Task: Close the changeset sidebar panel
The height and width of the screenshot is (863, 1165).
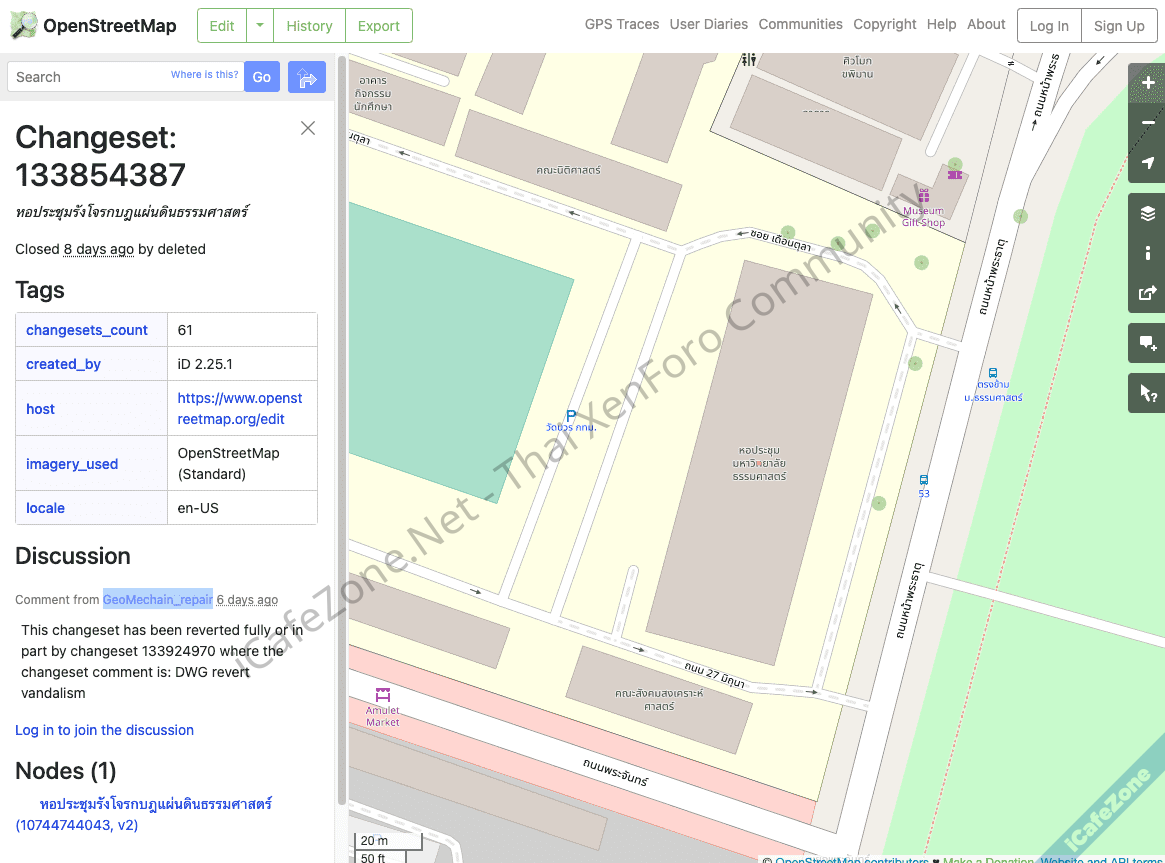Action: tap(308, 128)
